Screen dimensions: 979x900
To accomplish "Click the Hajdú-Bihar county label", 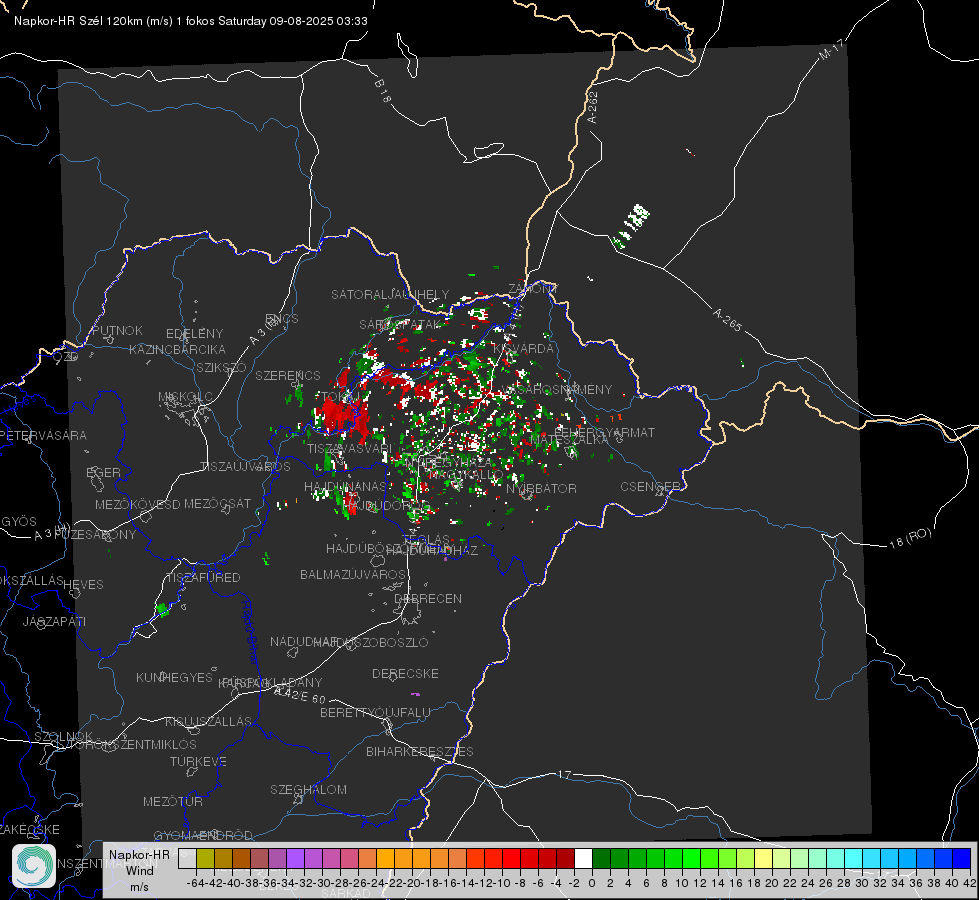I will (x=249, y=632).
